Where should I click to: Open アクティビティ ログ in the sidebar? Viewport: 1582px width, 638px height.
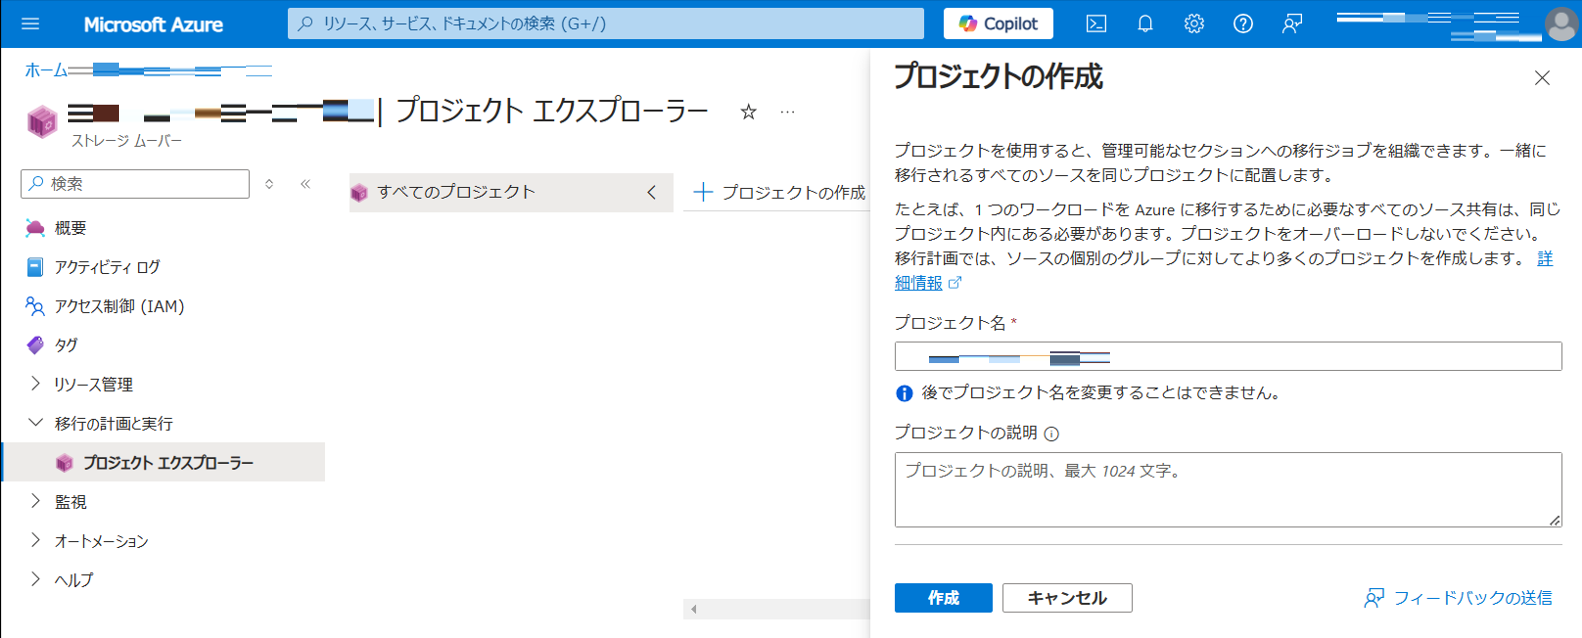107,267
